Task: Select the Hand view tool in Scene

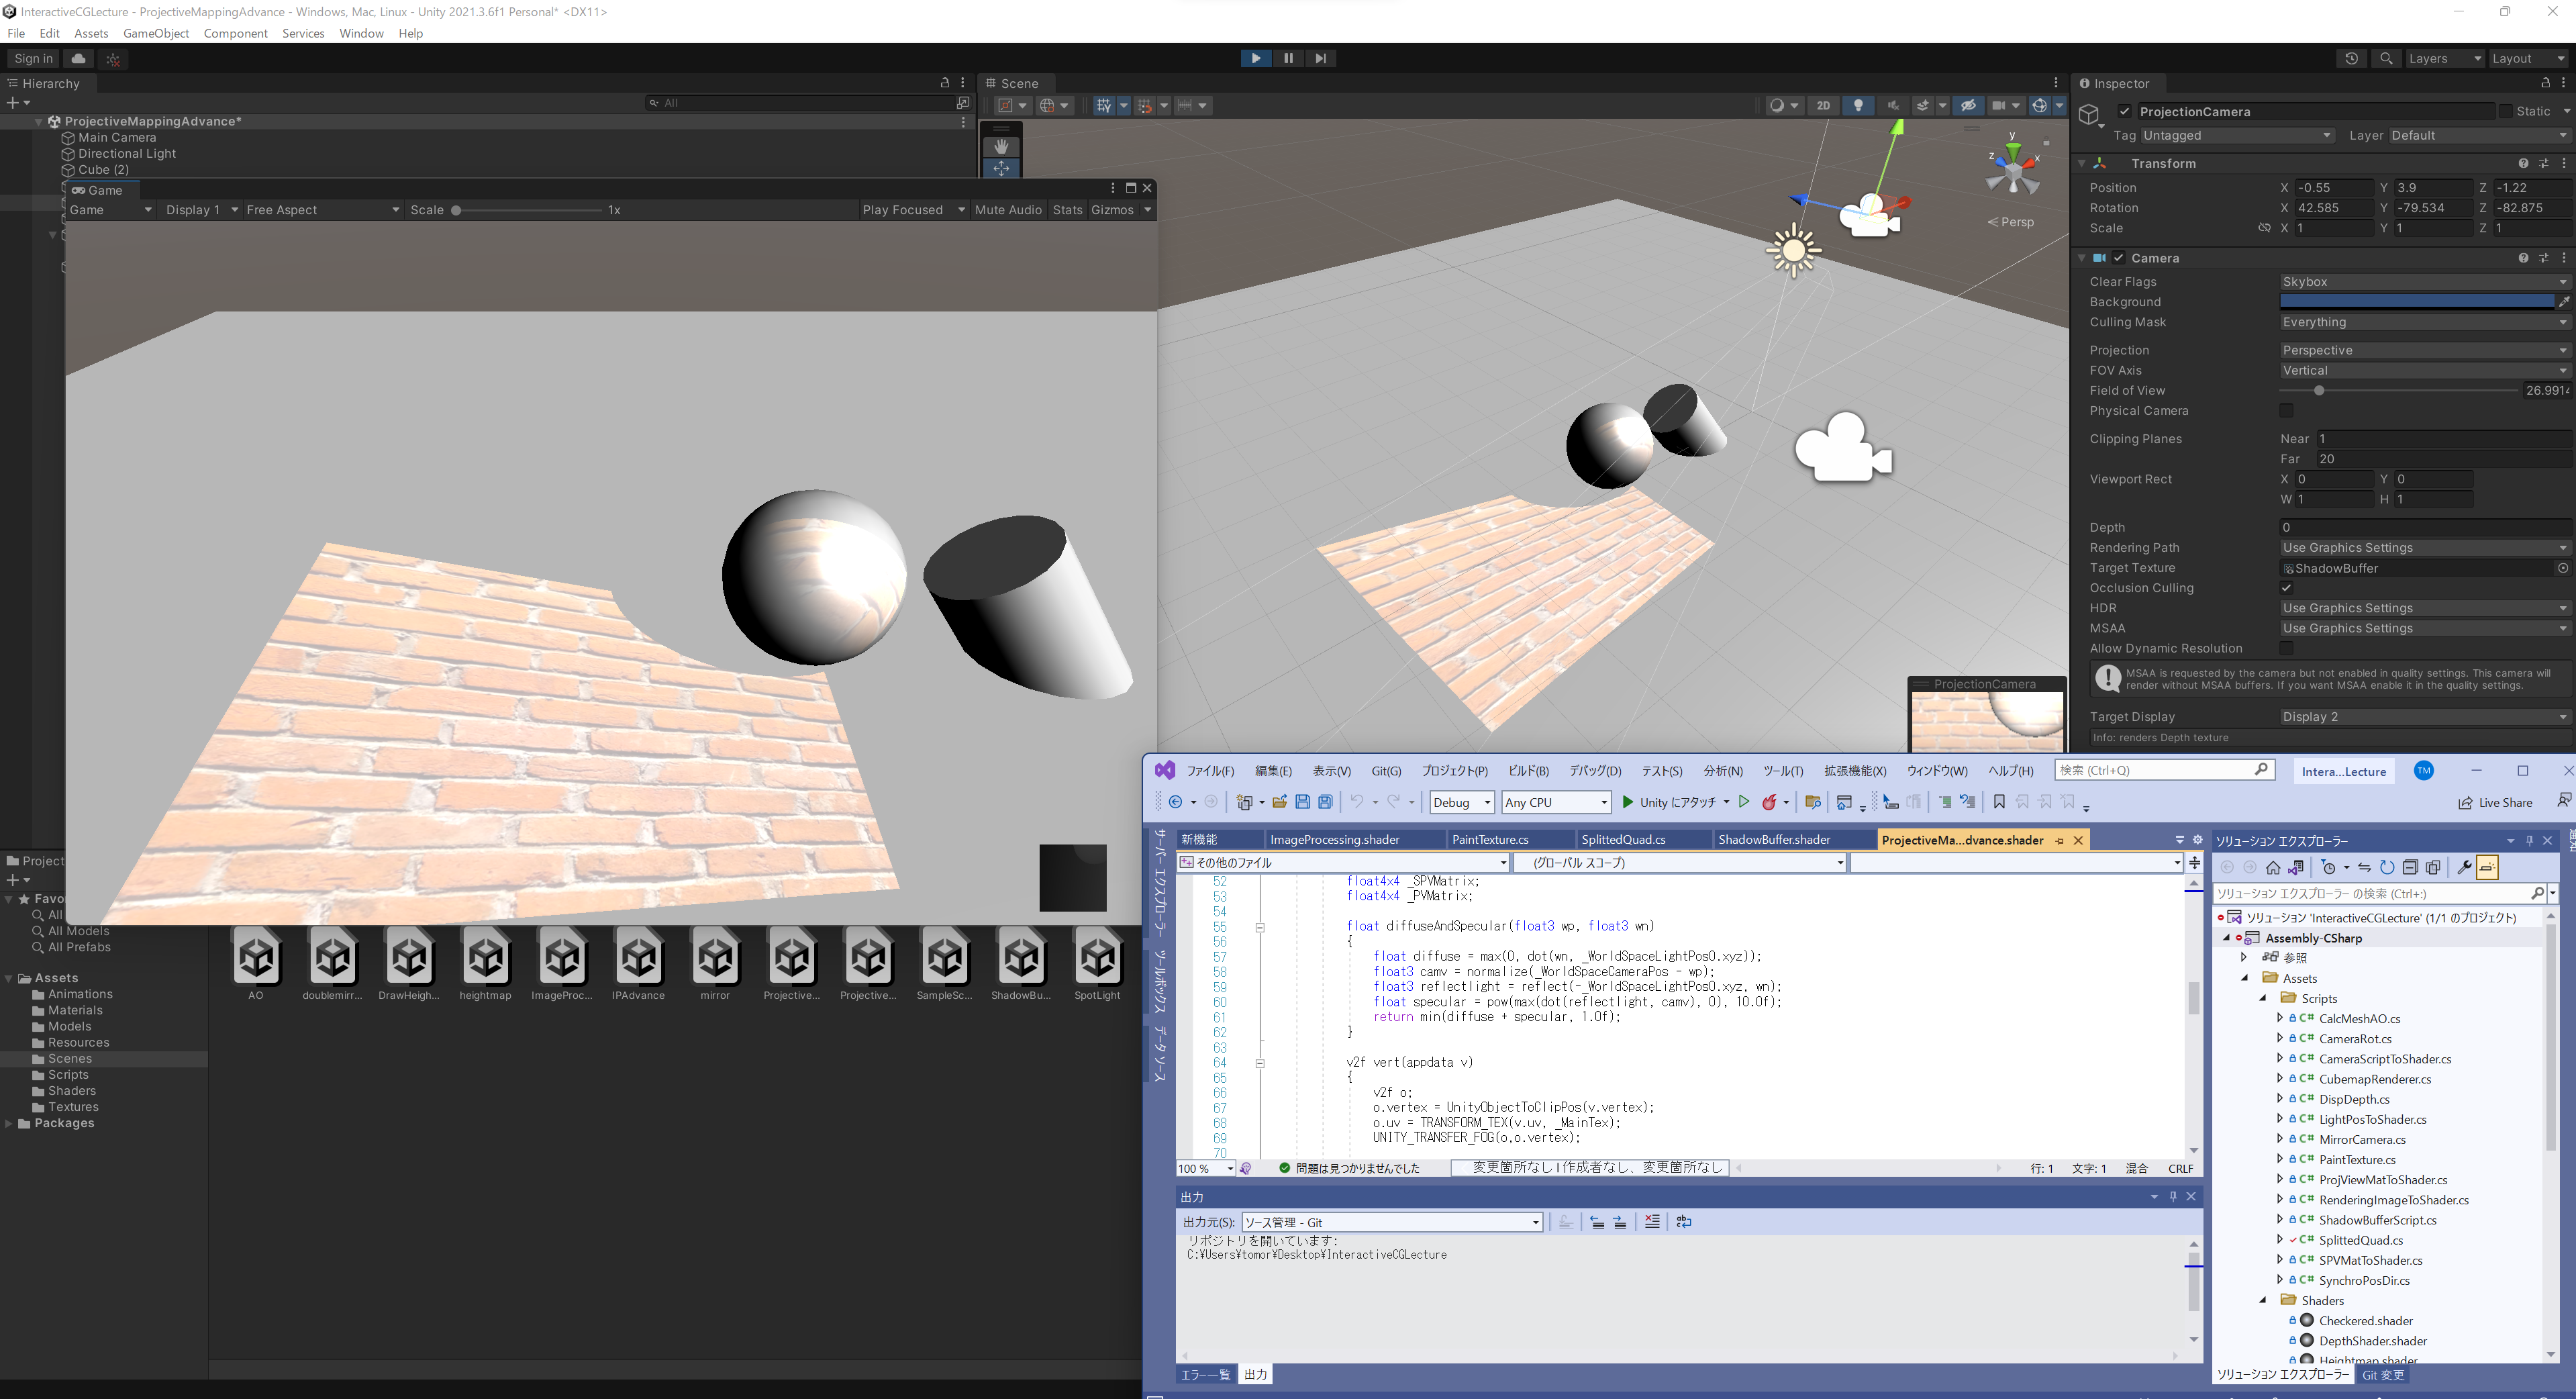Action: pos(1001,146)
